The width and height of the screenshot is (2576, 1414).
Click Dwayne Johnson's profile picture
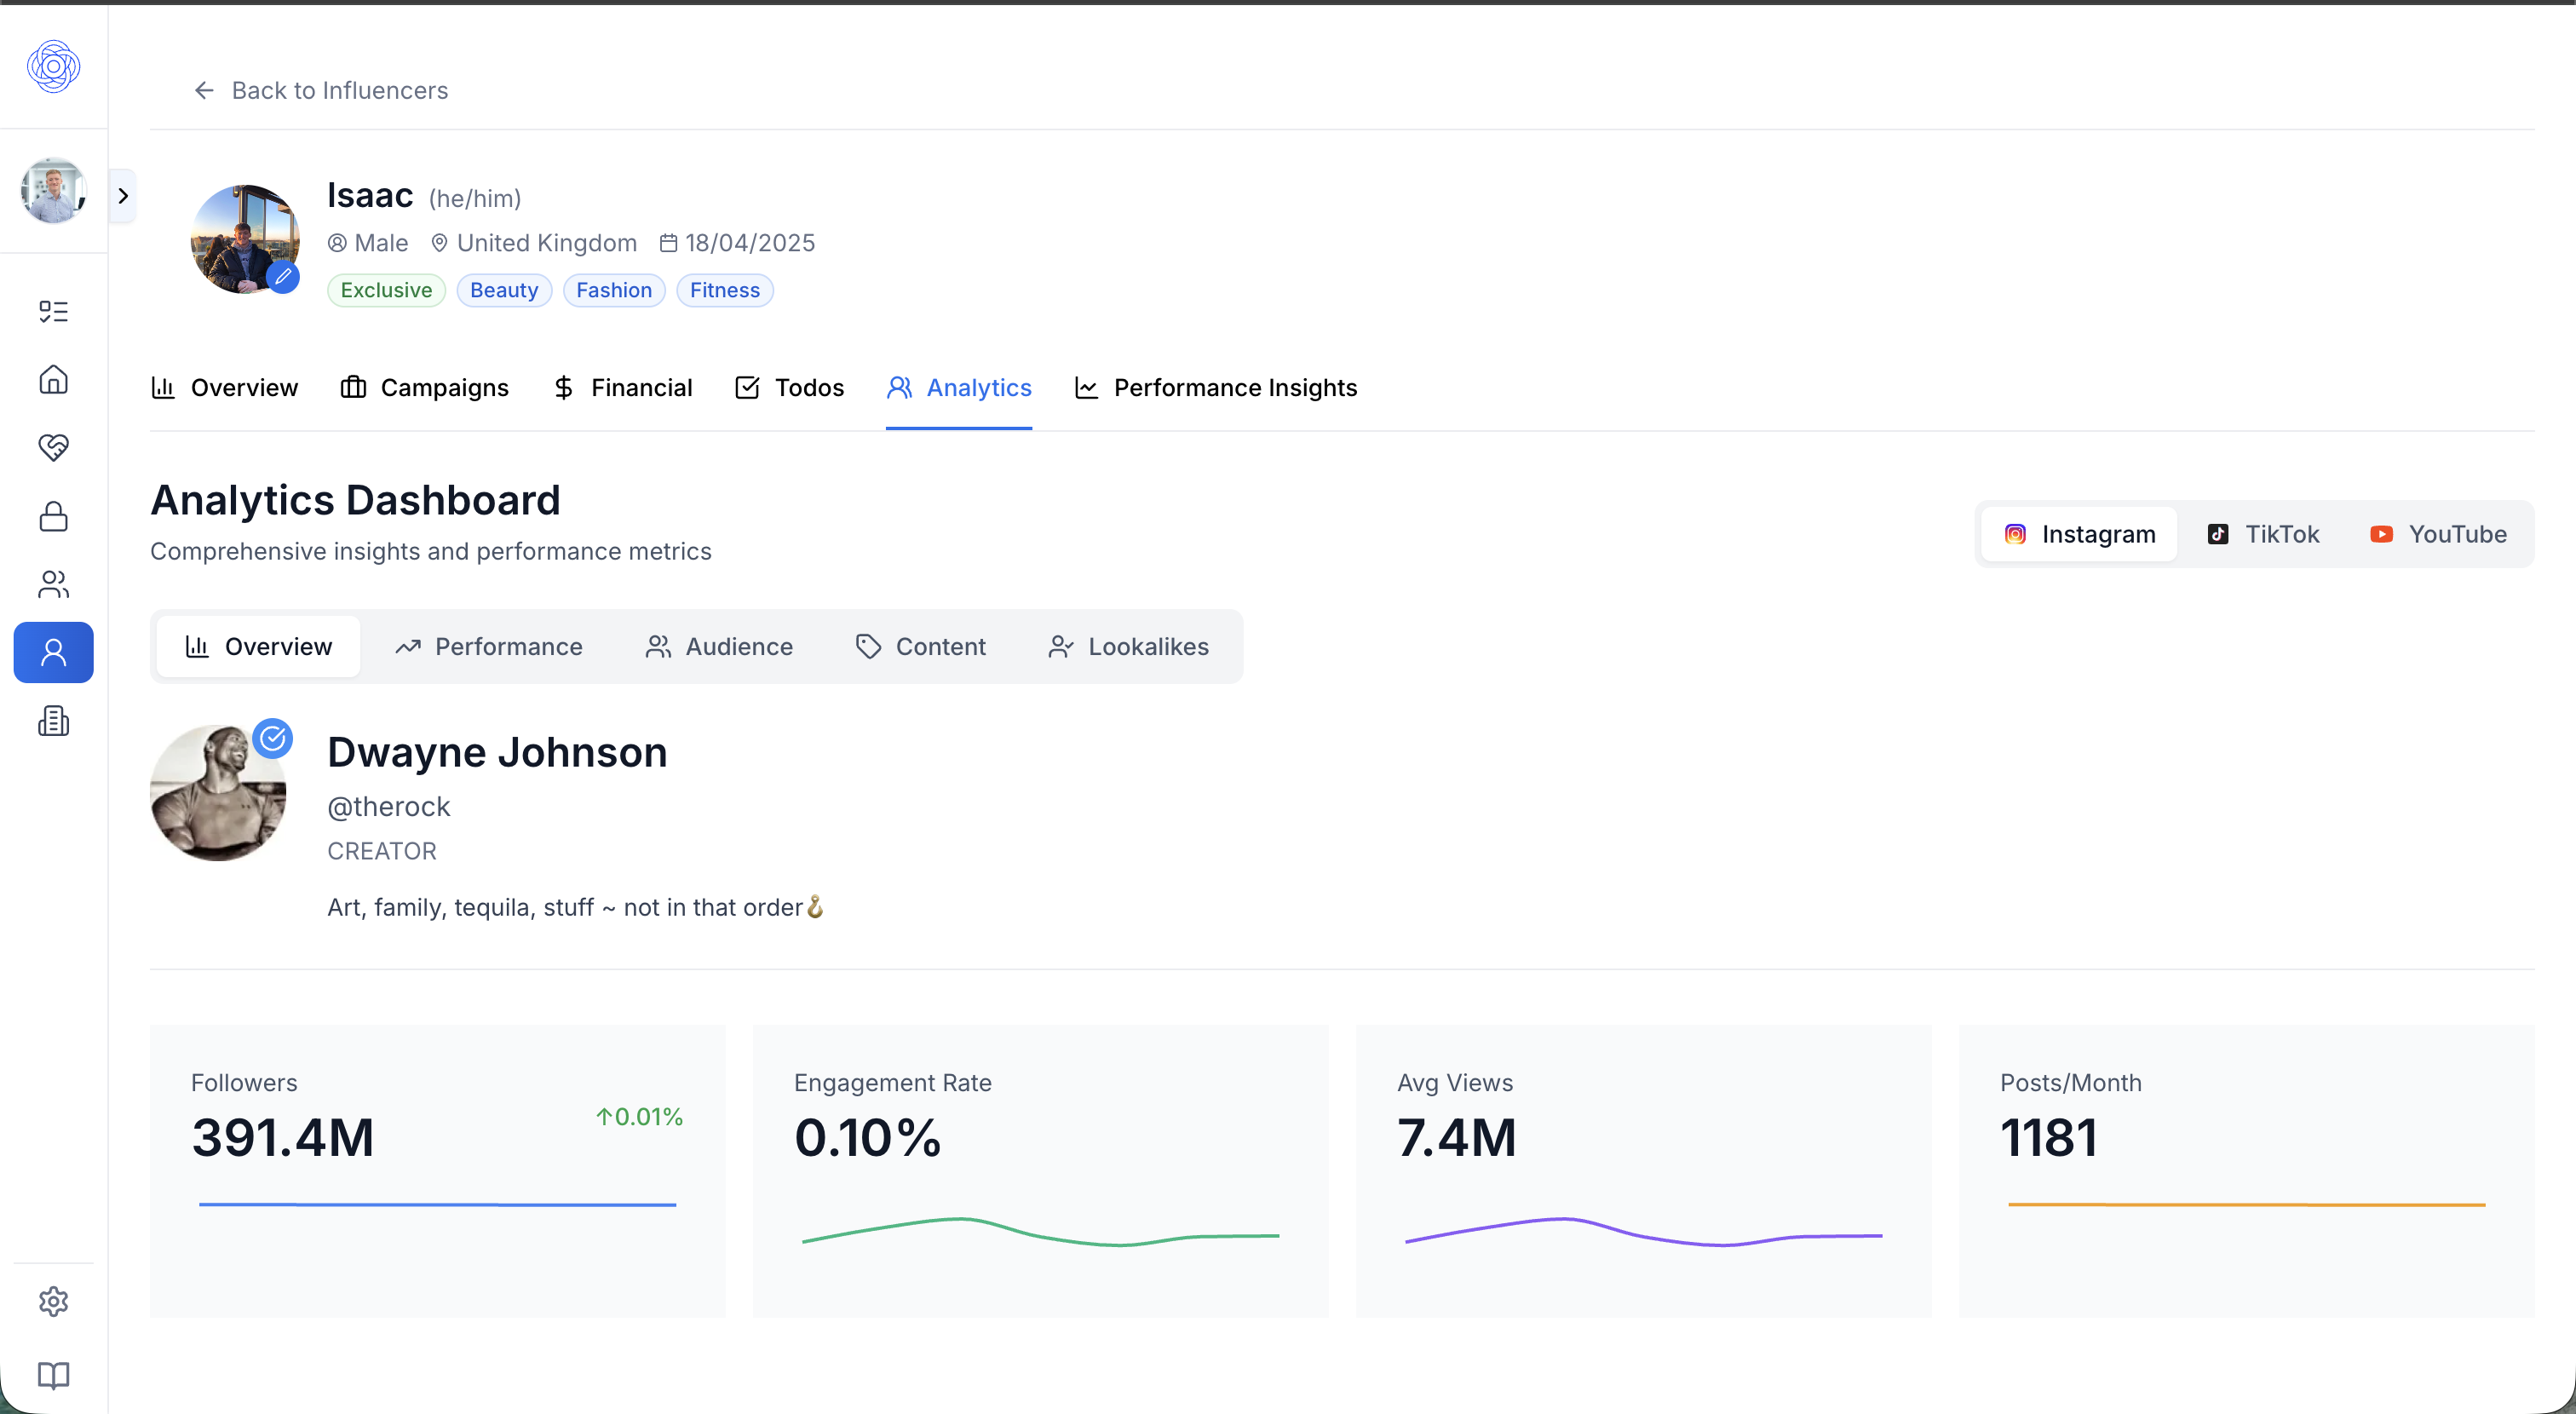click(218, 793)
